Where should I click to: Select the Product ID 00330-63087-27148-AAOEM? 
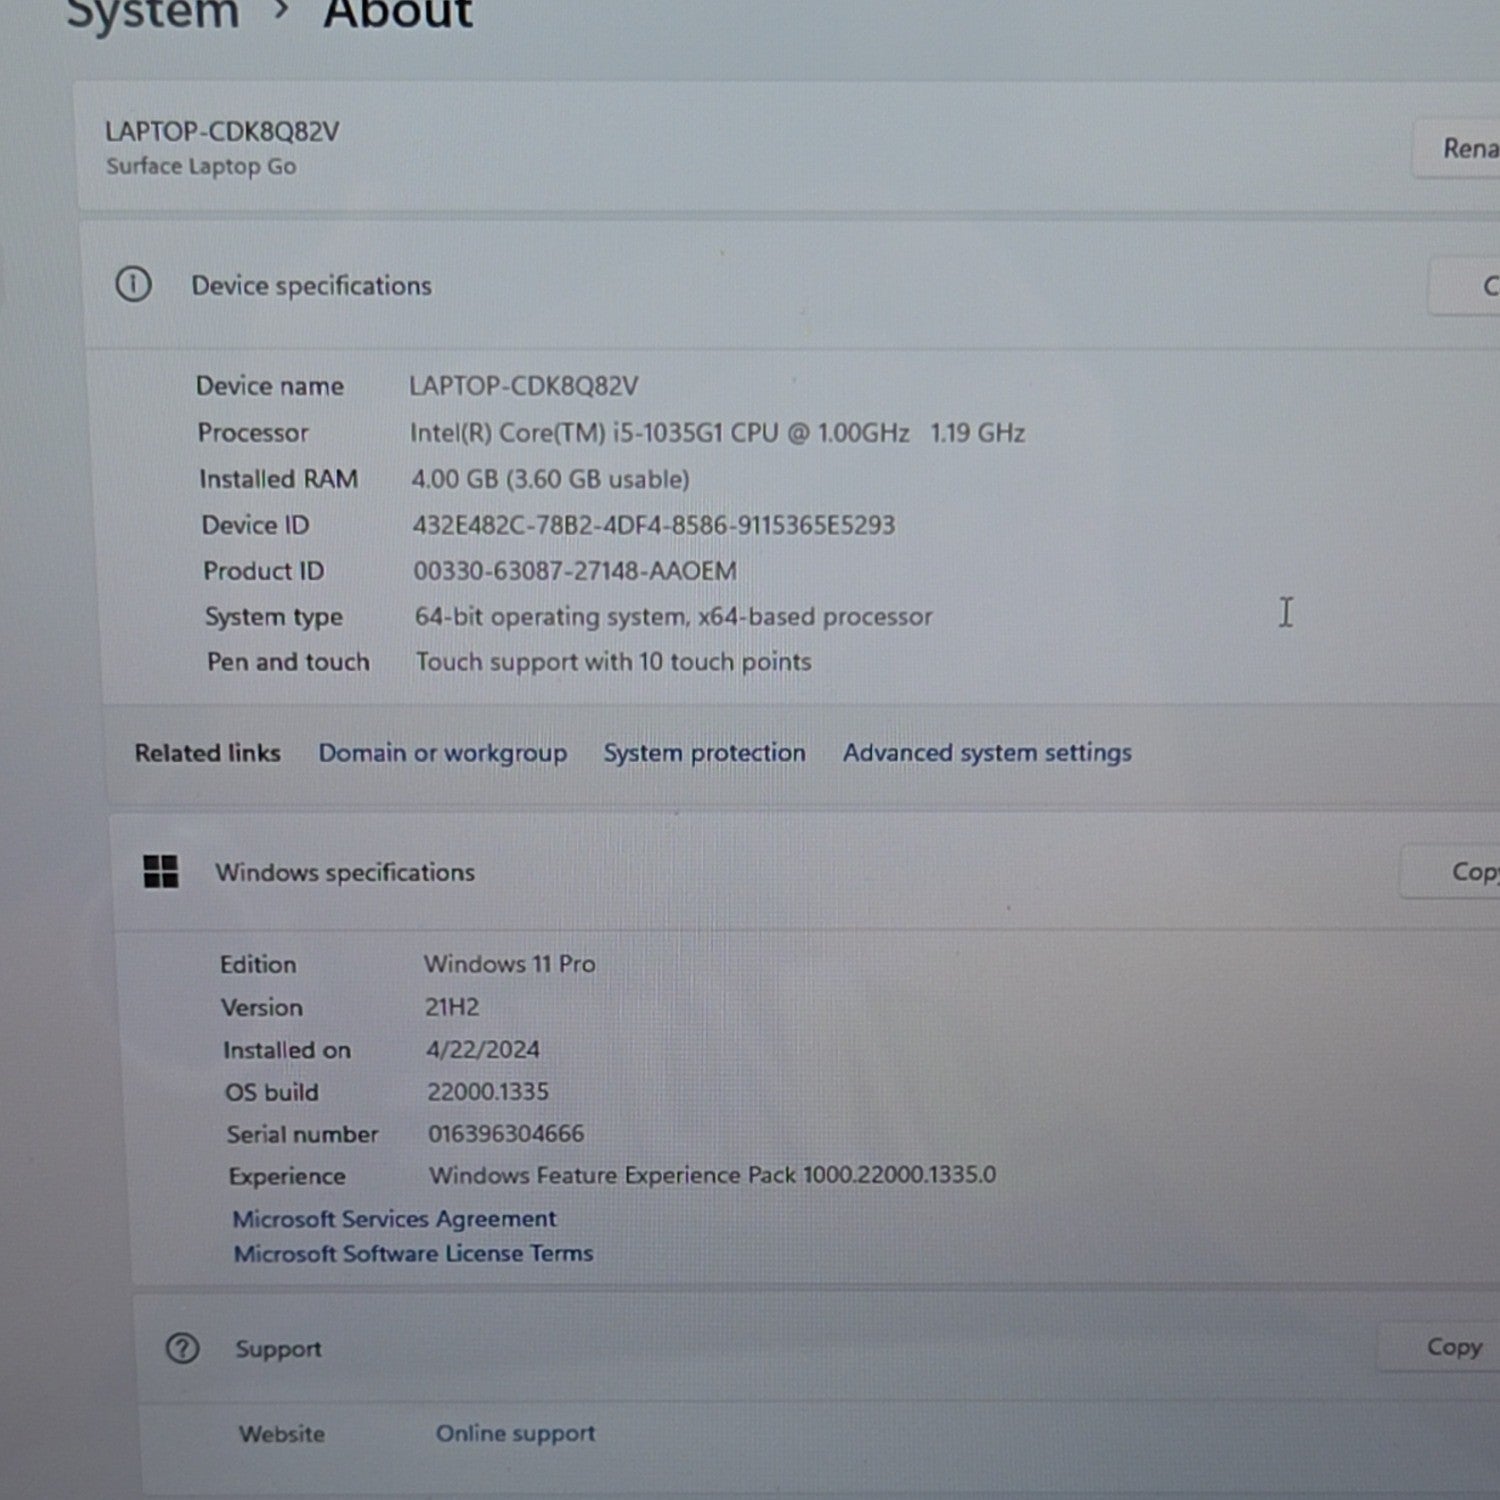click(575, 571)
